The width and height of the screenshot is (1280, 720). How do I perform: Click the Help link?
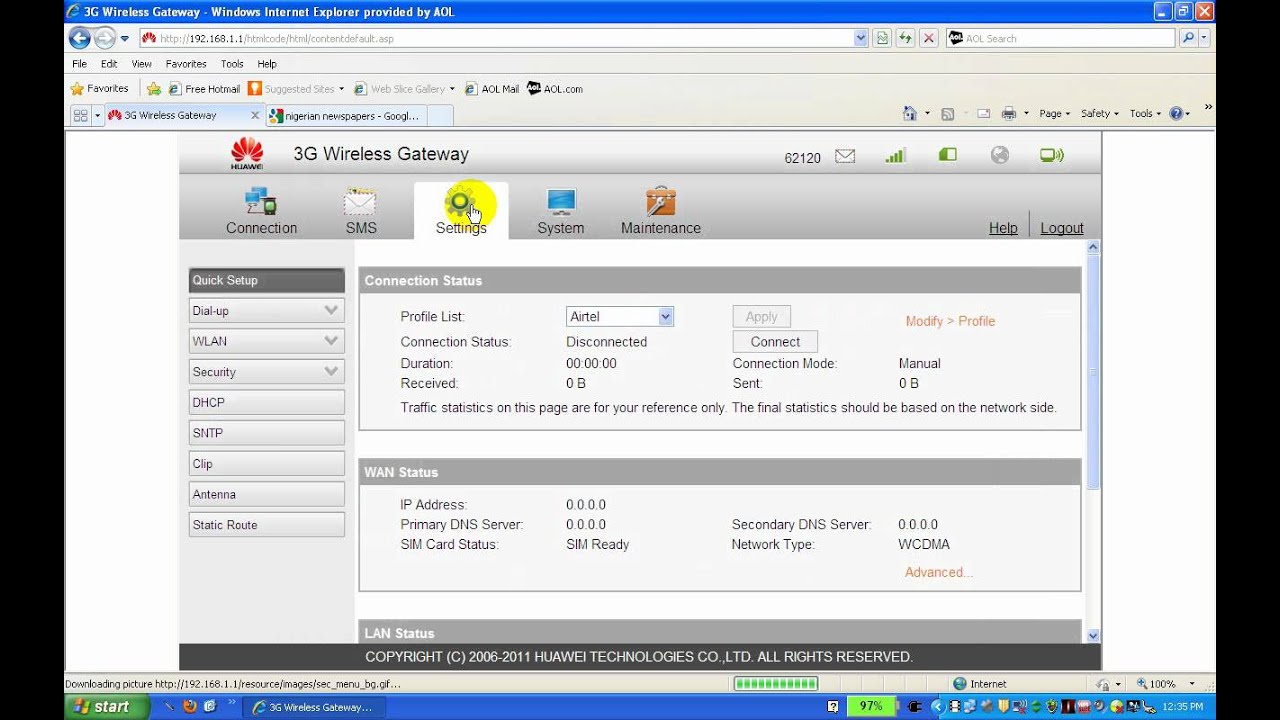1003,228
